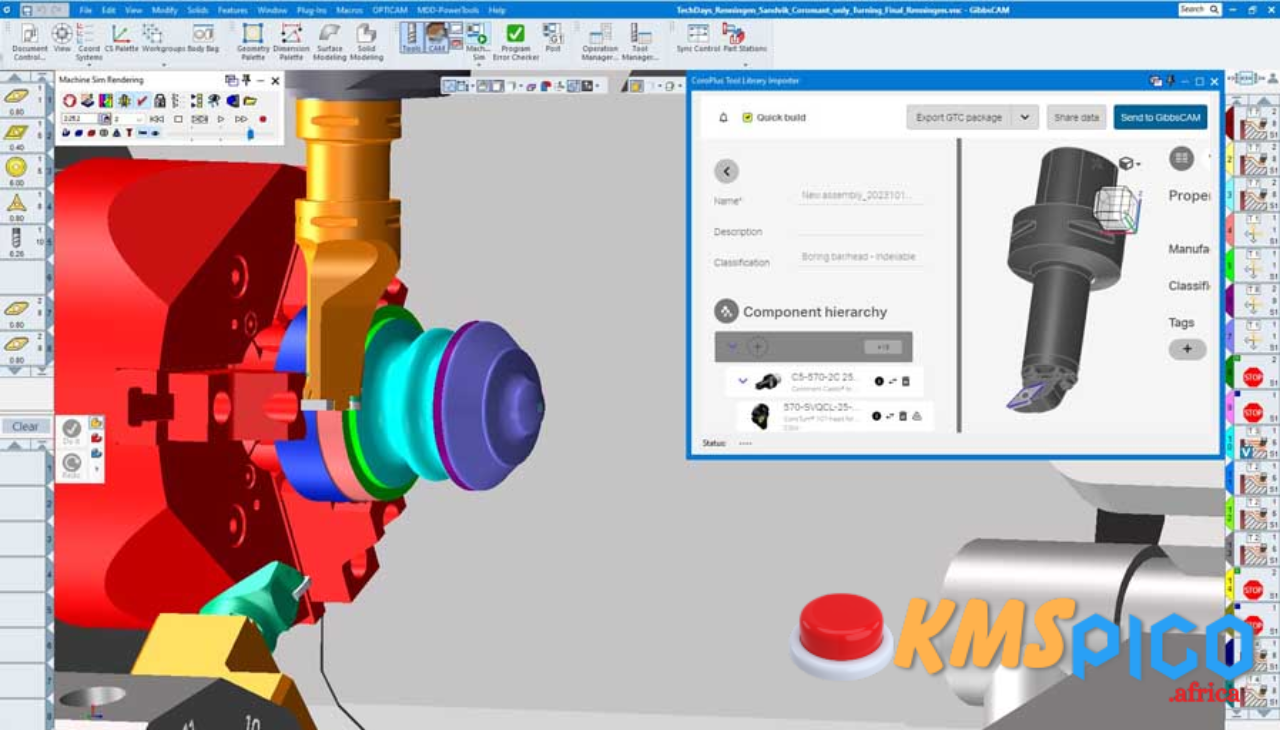The height and width of the screenshot is (730, 1280).
Task: Click the Share data button
Action: click(x=1076, y=117)
